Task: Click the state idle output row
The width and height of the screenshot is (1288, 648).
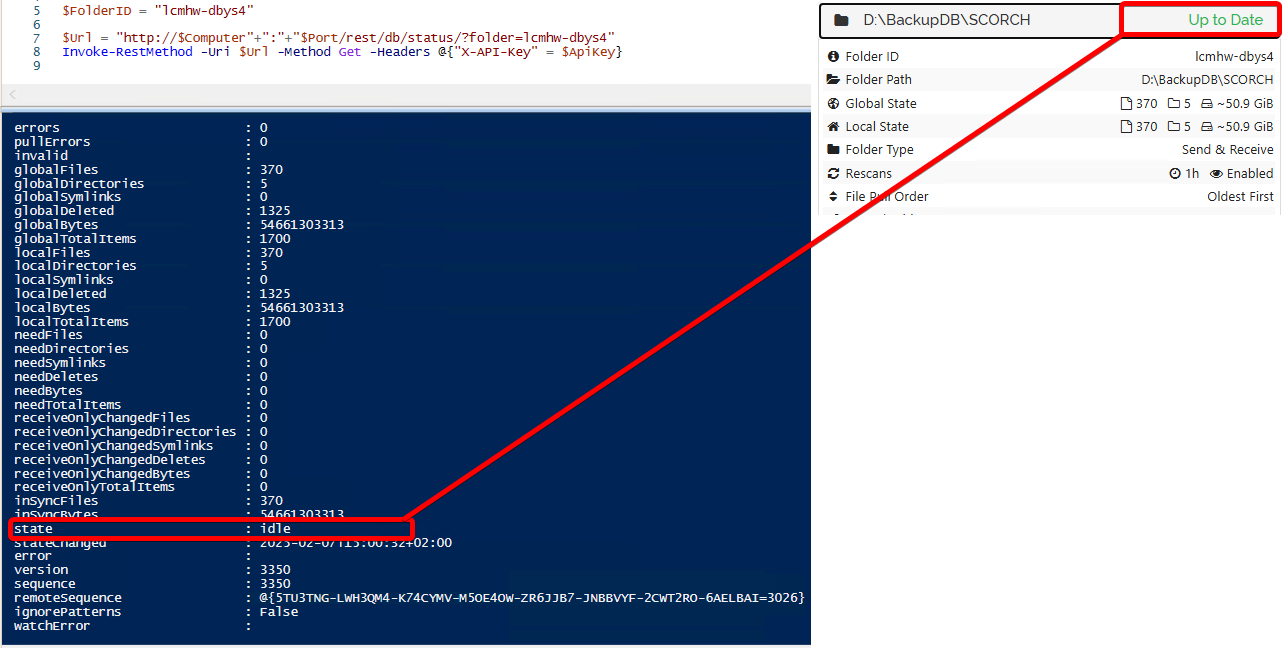Action: tap(152, 529)
